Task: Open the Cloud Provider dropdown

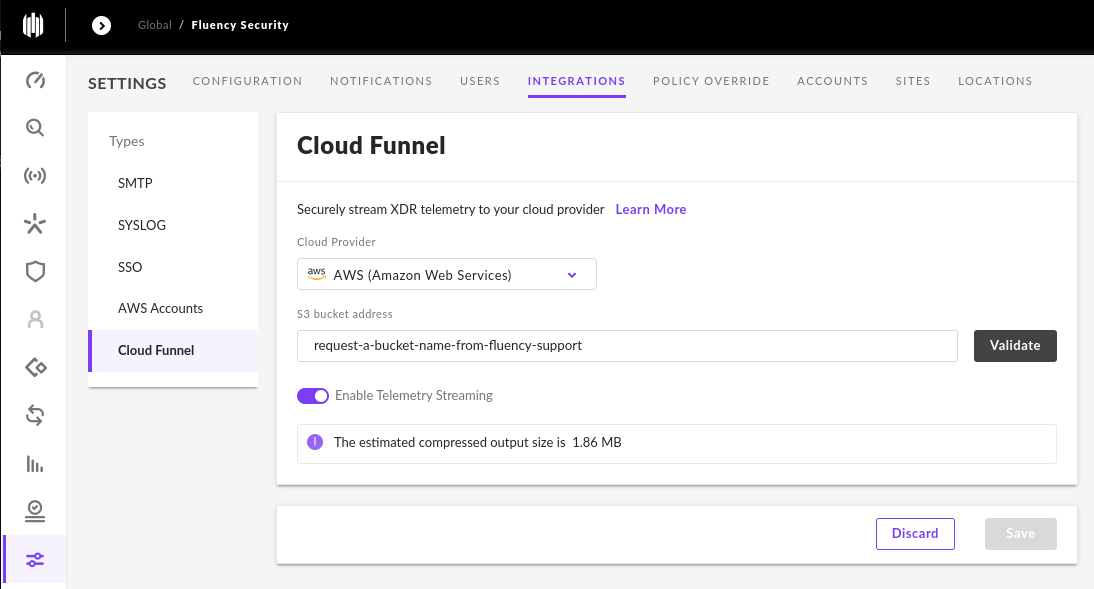Action: pos(447,274)
